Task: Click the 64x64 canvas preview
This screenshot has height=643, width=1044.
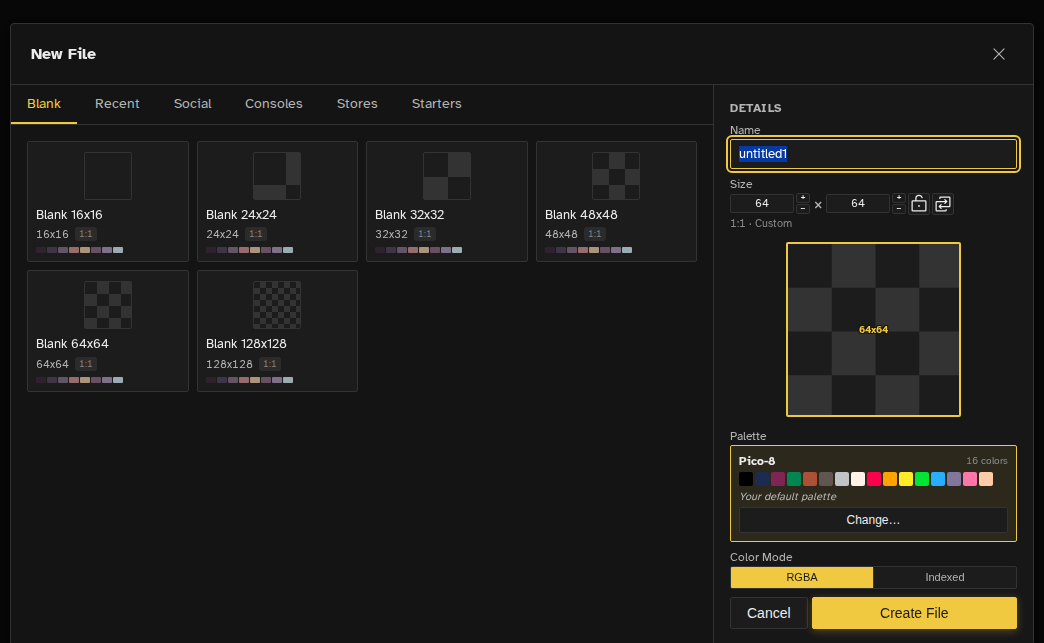Action: [873, 329]
